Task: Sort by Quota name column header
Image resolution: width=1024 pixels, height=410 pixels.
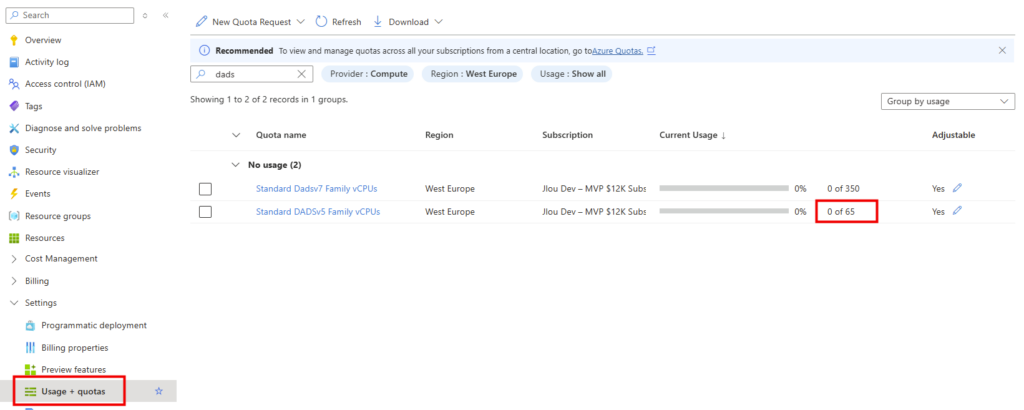Action: tap(281, 135)
